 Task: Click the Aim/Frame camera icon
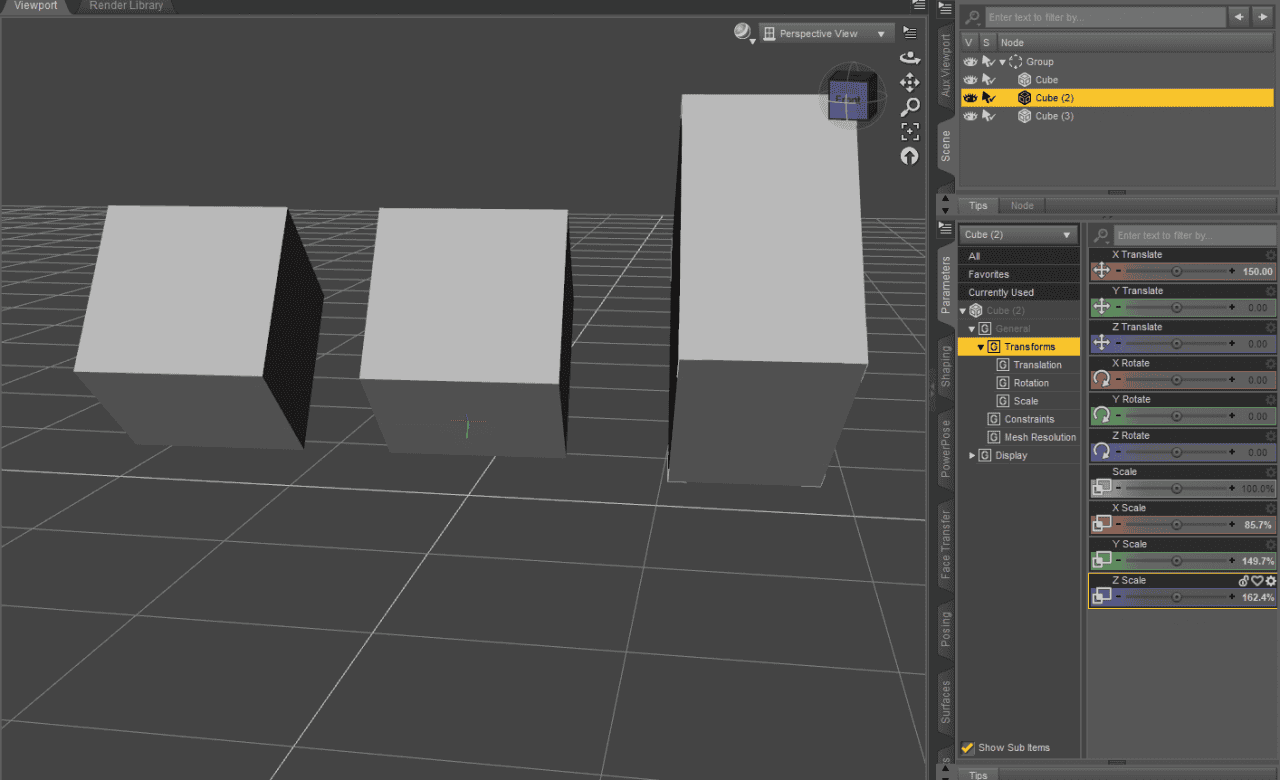pyautogui.click(x=910, y=131)
